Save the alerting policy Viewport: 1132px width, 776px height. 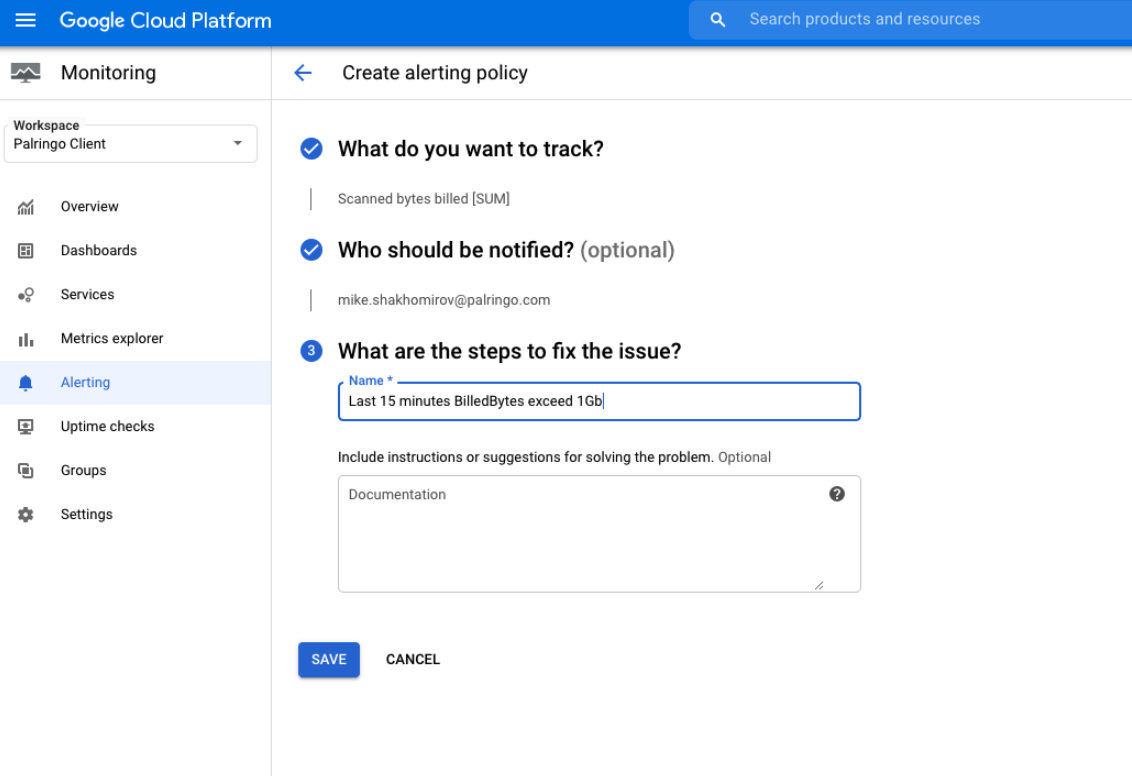[328, 660]
